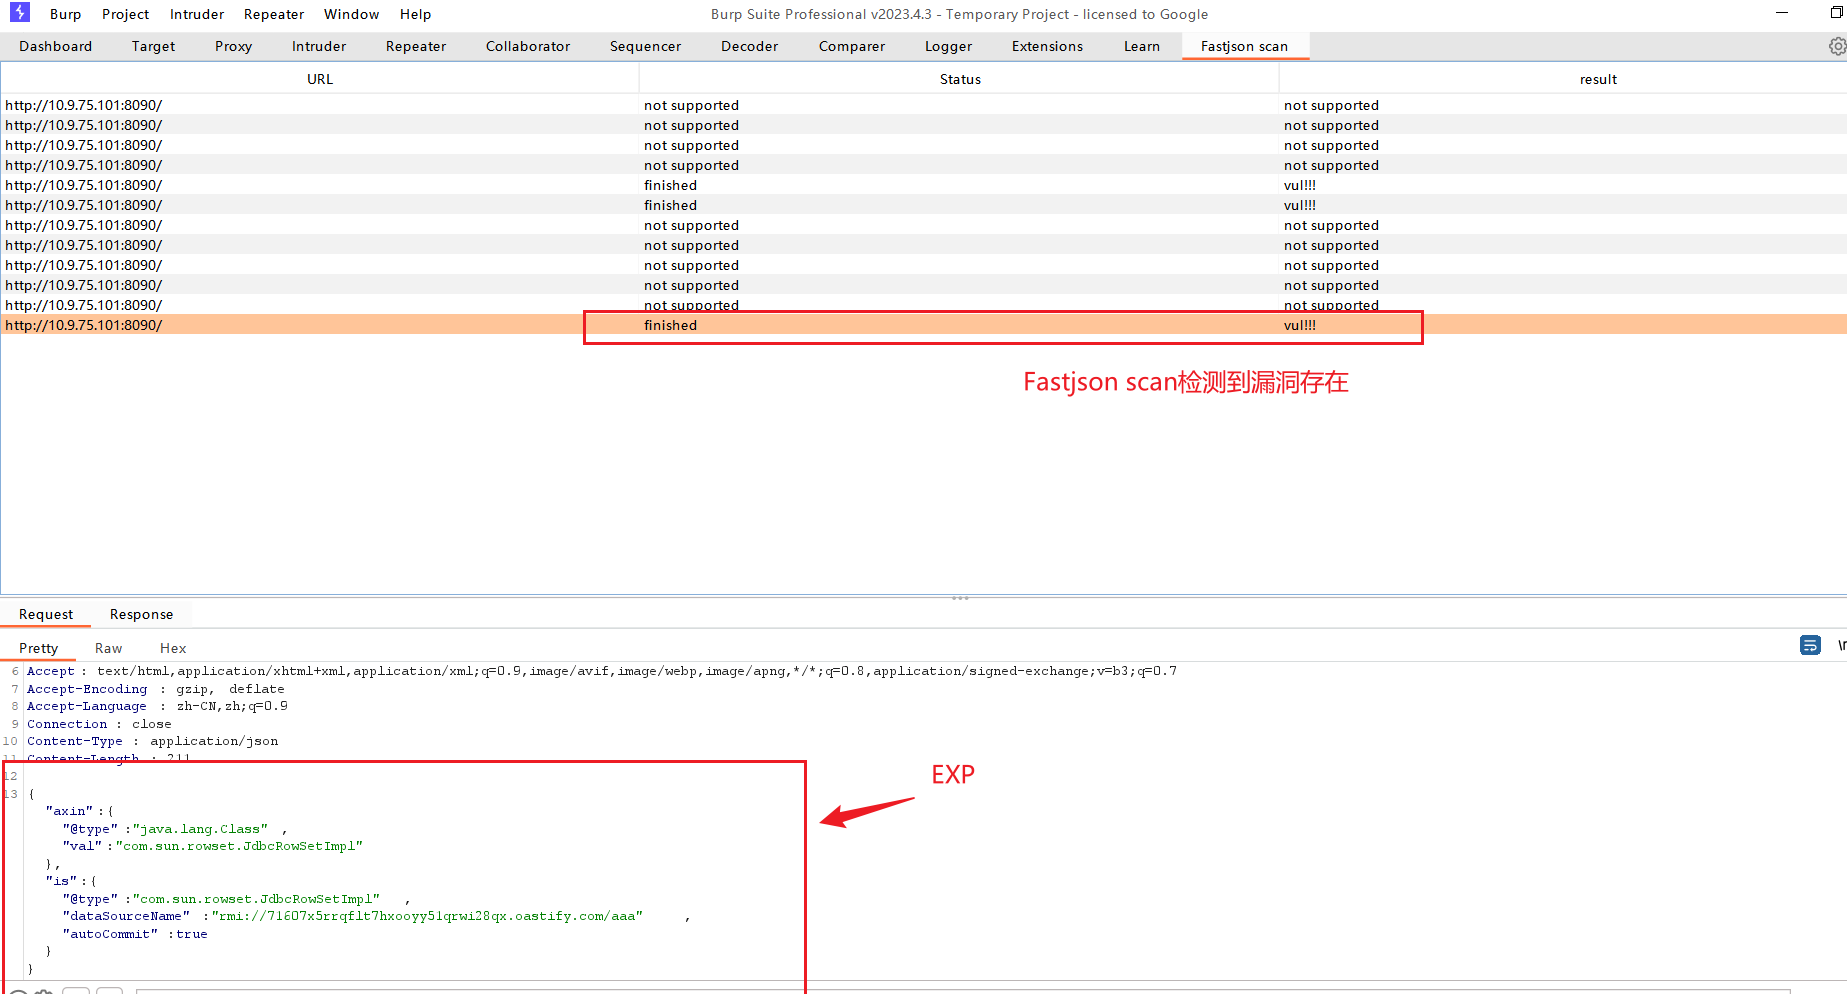Open the Project menu
This screenshot has height=994, width=1847.
(x=125, y=14)
